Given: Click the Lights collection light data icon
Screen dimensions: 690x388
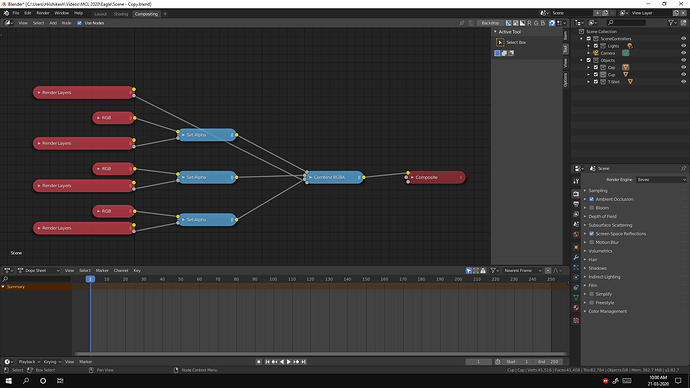Looking at the screenshot, I should pos(630,46).
